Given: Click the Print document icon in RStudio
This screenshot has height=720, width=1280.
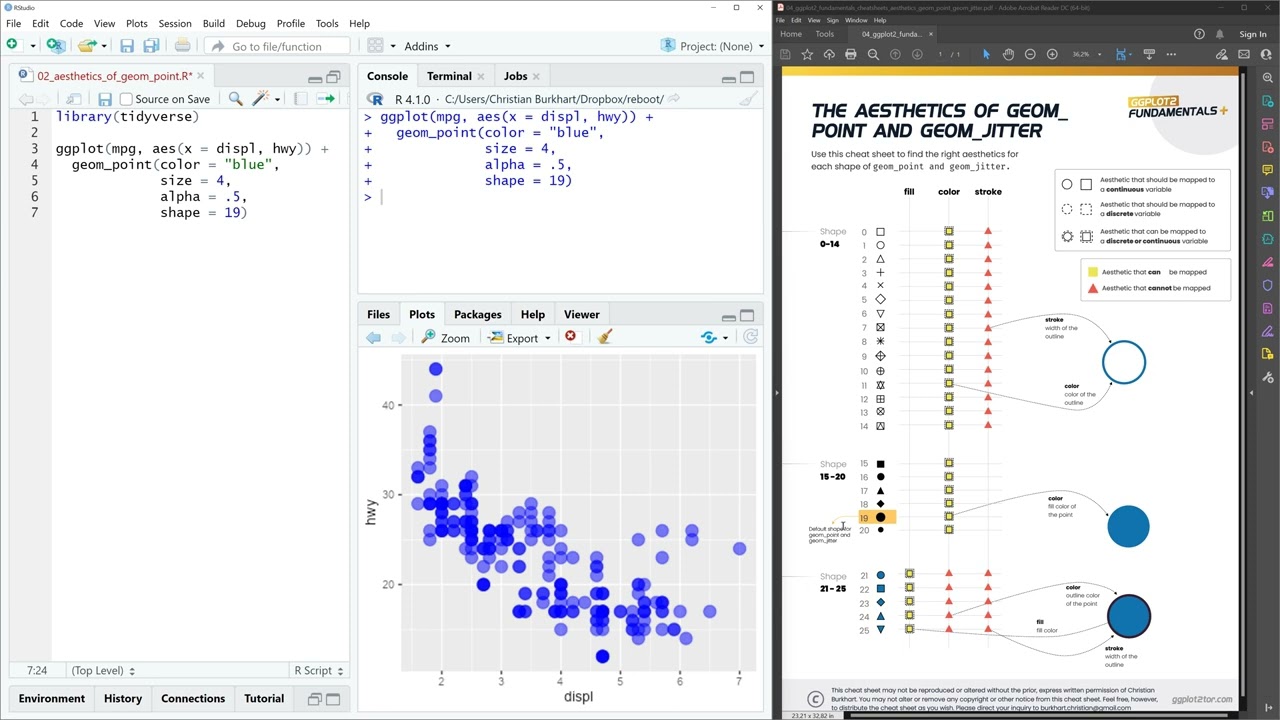Looking at the screenshot, I should (182, 46).
